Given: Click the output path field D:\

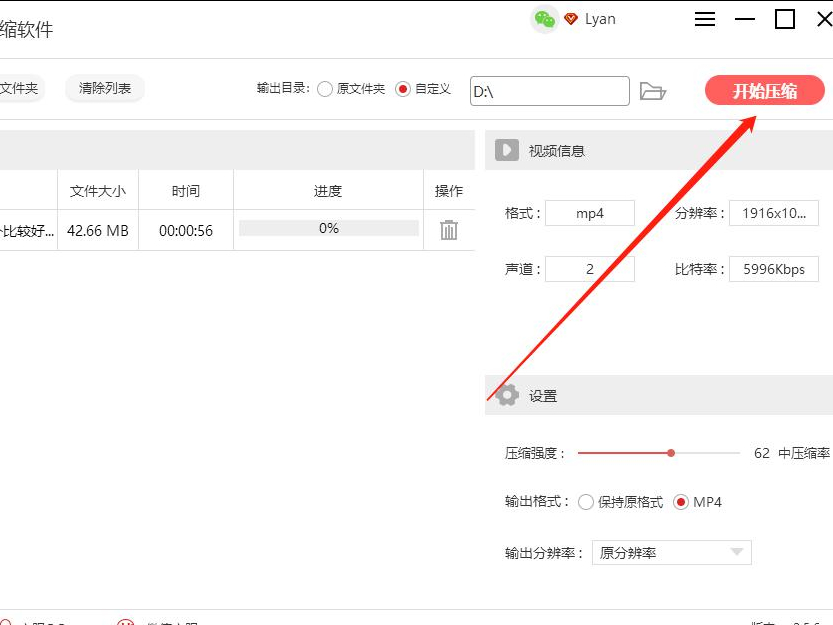Looking at the screenshot, I should 550,91.
